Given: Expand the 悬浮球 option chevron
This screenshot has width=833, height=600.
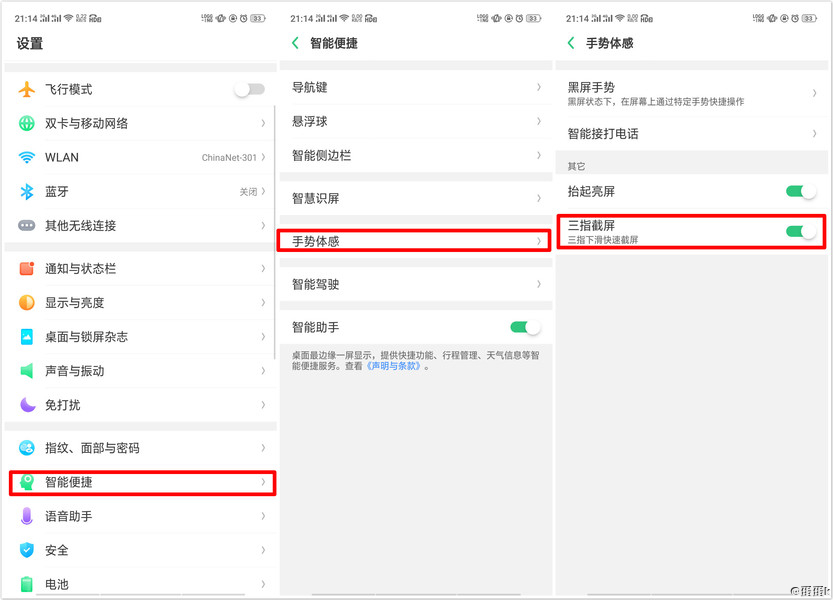Looking at the screenshot, I should [539, 122].
